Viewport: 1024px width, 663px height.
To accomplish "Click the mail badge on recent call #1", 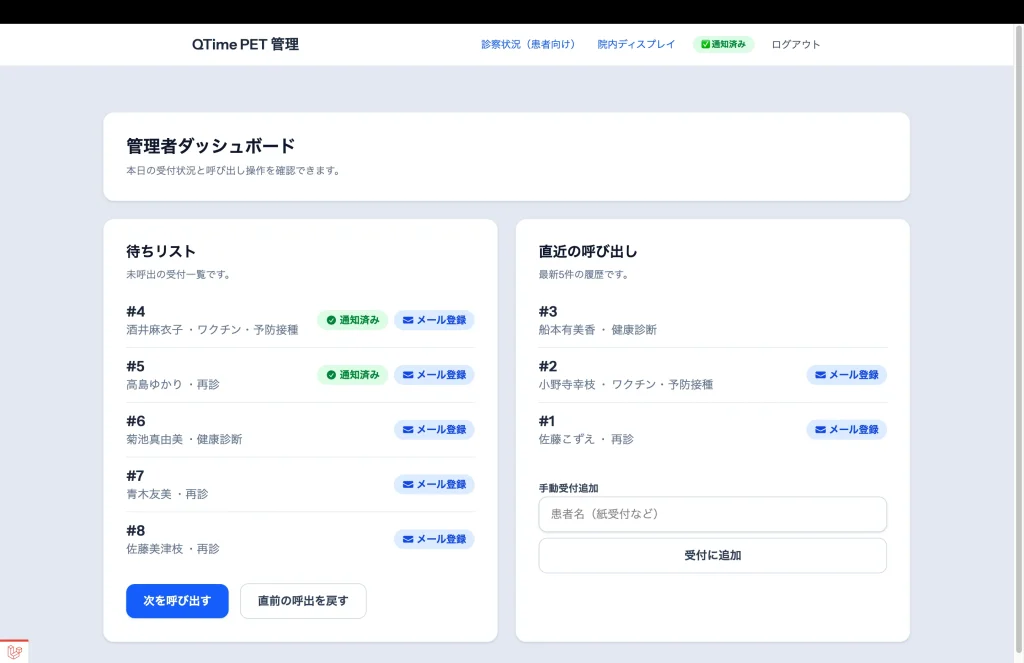I will click(x=846, y=430).
